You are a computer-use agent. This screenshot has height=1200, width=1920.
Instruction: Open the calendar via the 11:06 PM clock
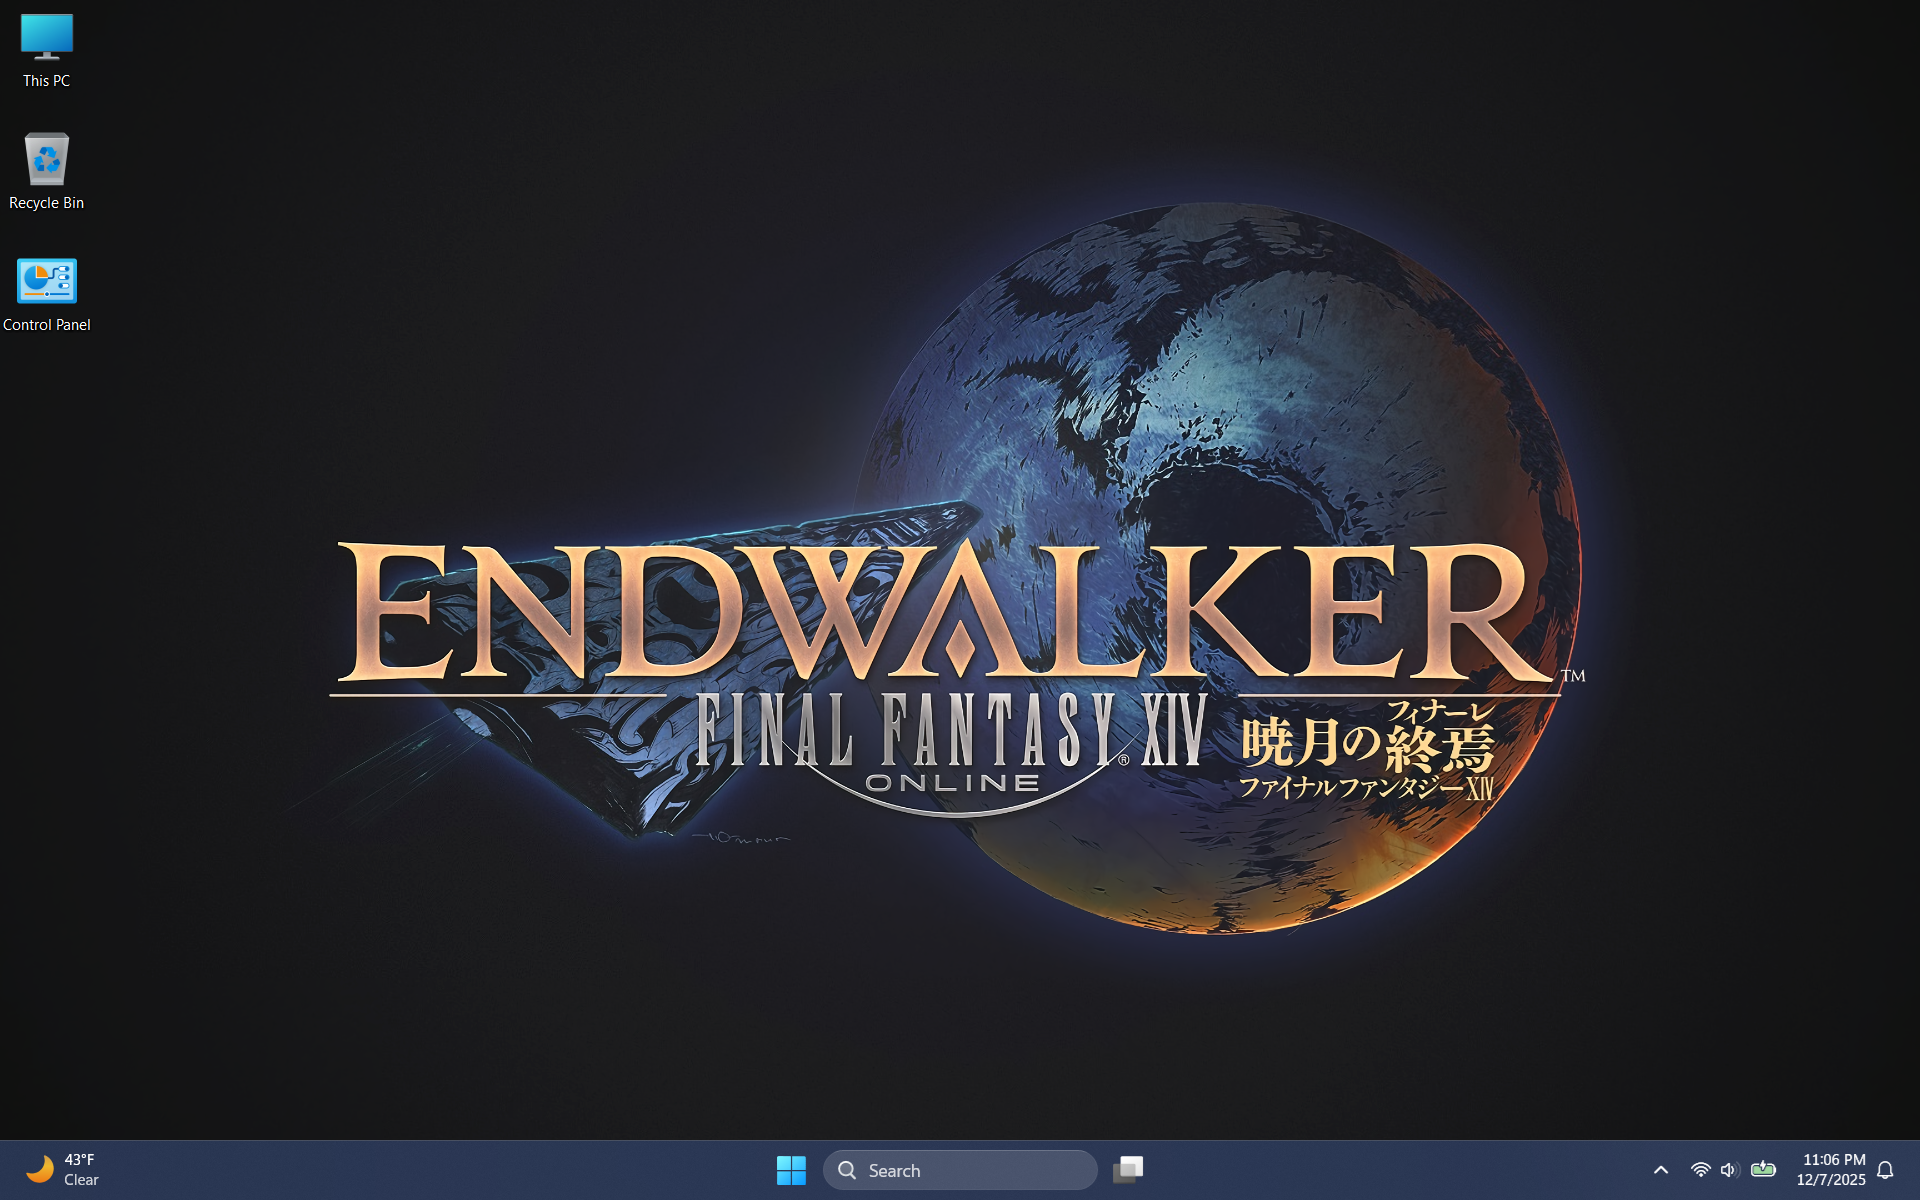pos(1835,1160)
